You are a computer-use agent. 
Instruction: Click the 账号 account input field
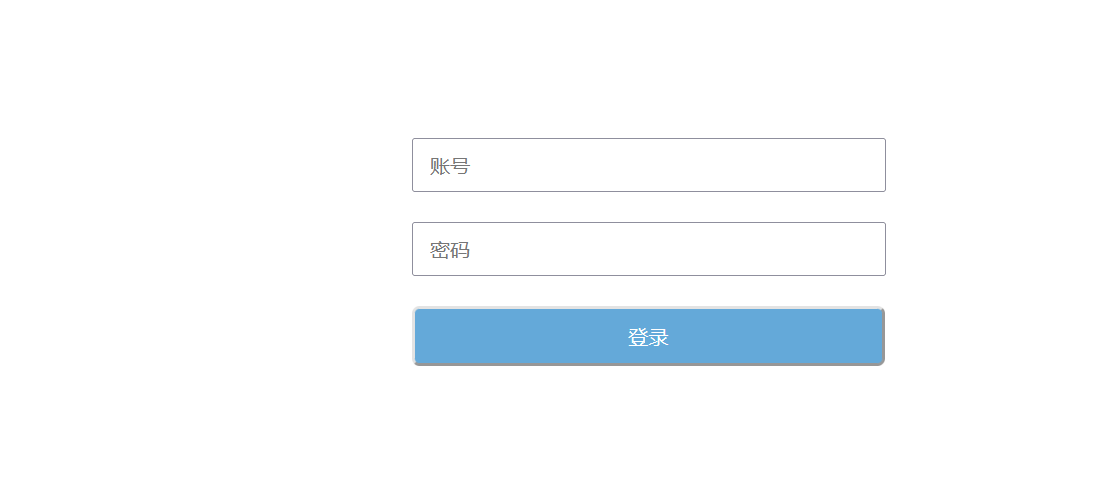(648, 165)
